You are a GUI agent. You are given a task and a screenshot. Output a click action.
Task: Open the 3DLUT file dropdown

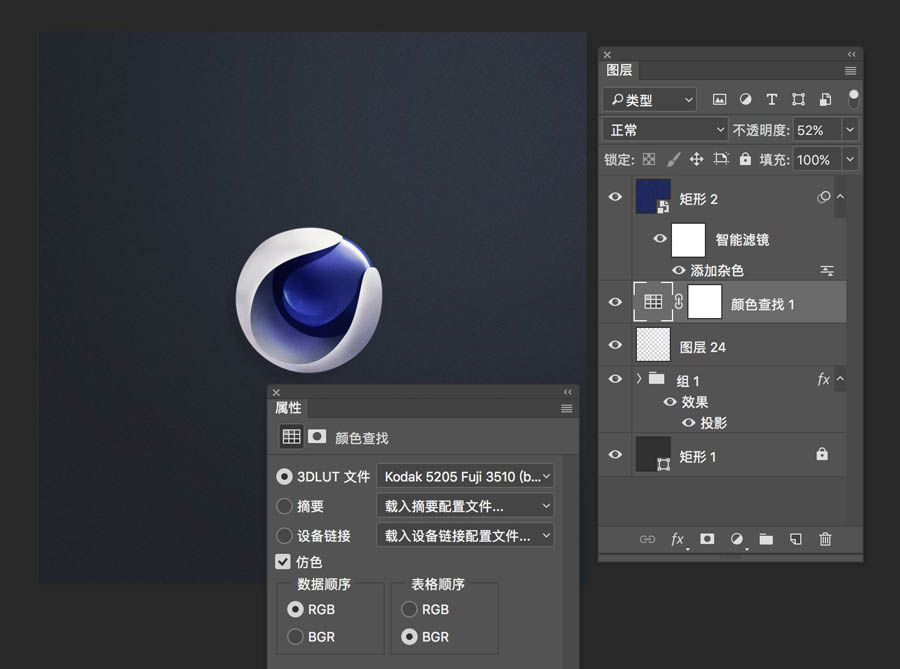click(465, 477)
